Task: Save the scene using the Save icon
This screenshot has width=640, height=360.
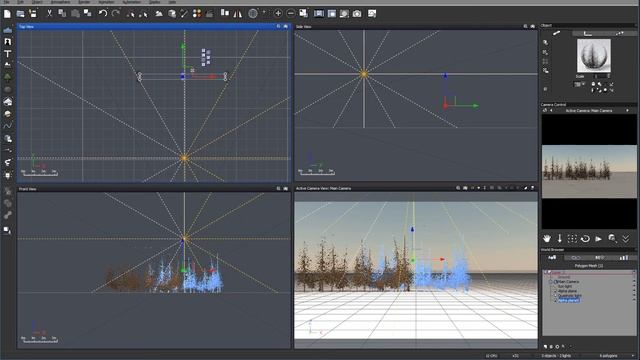Action: click(33, 14)
